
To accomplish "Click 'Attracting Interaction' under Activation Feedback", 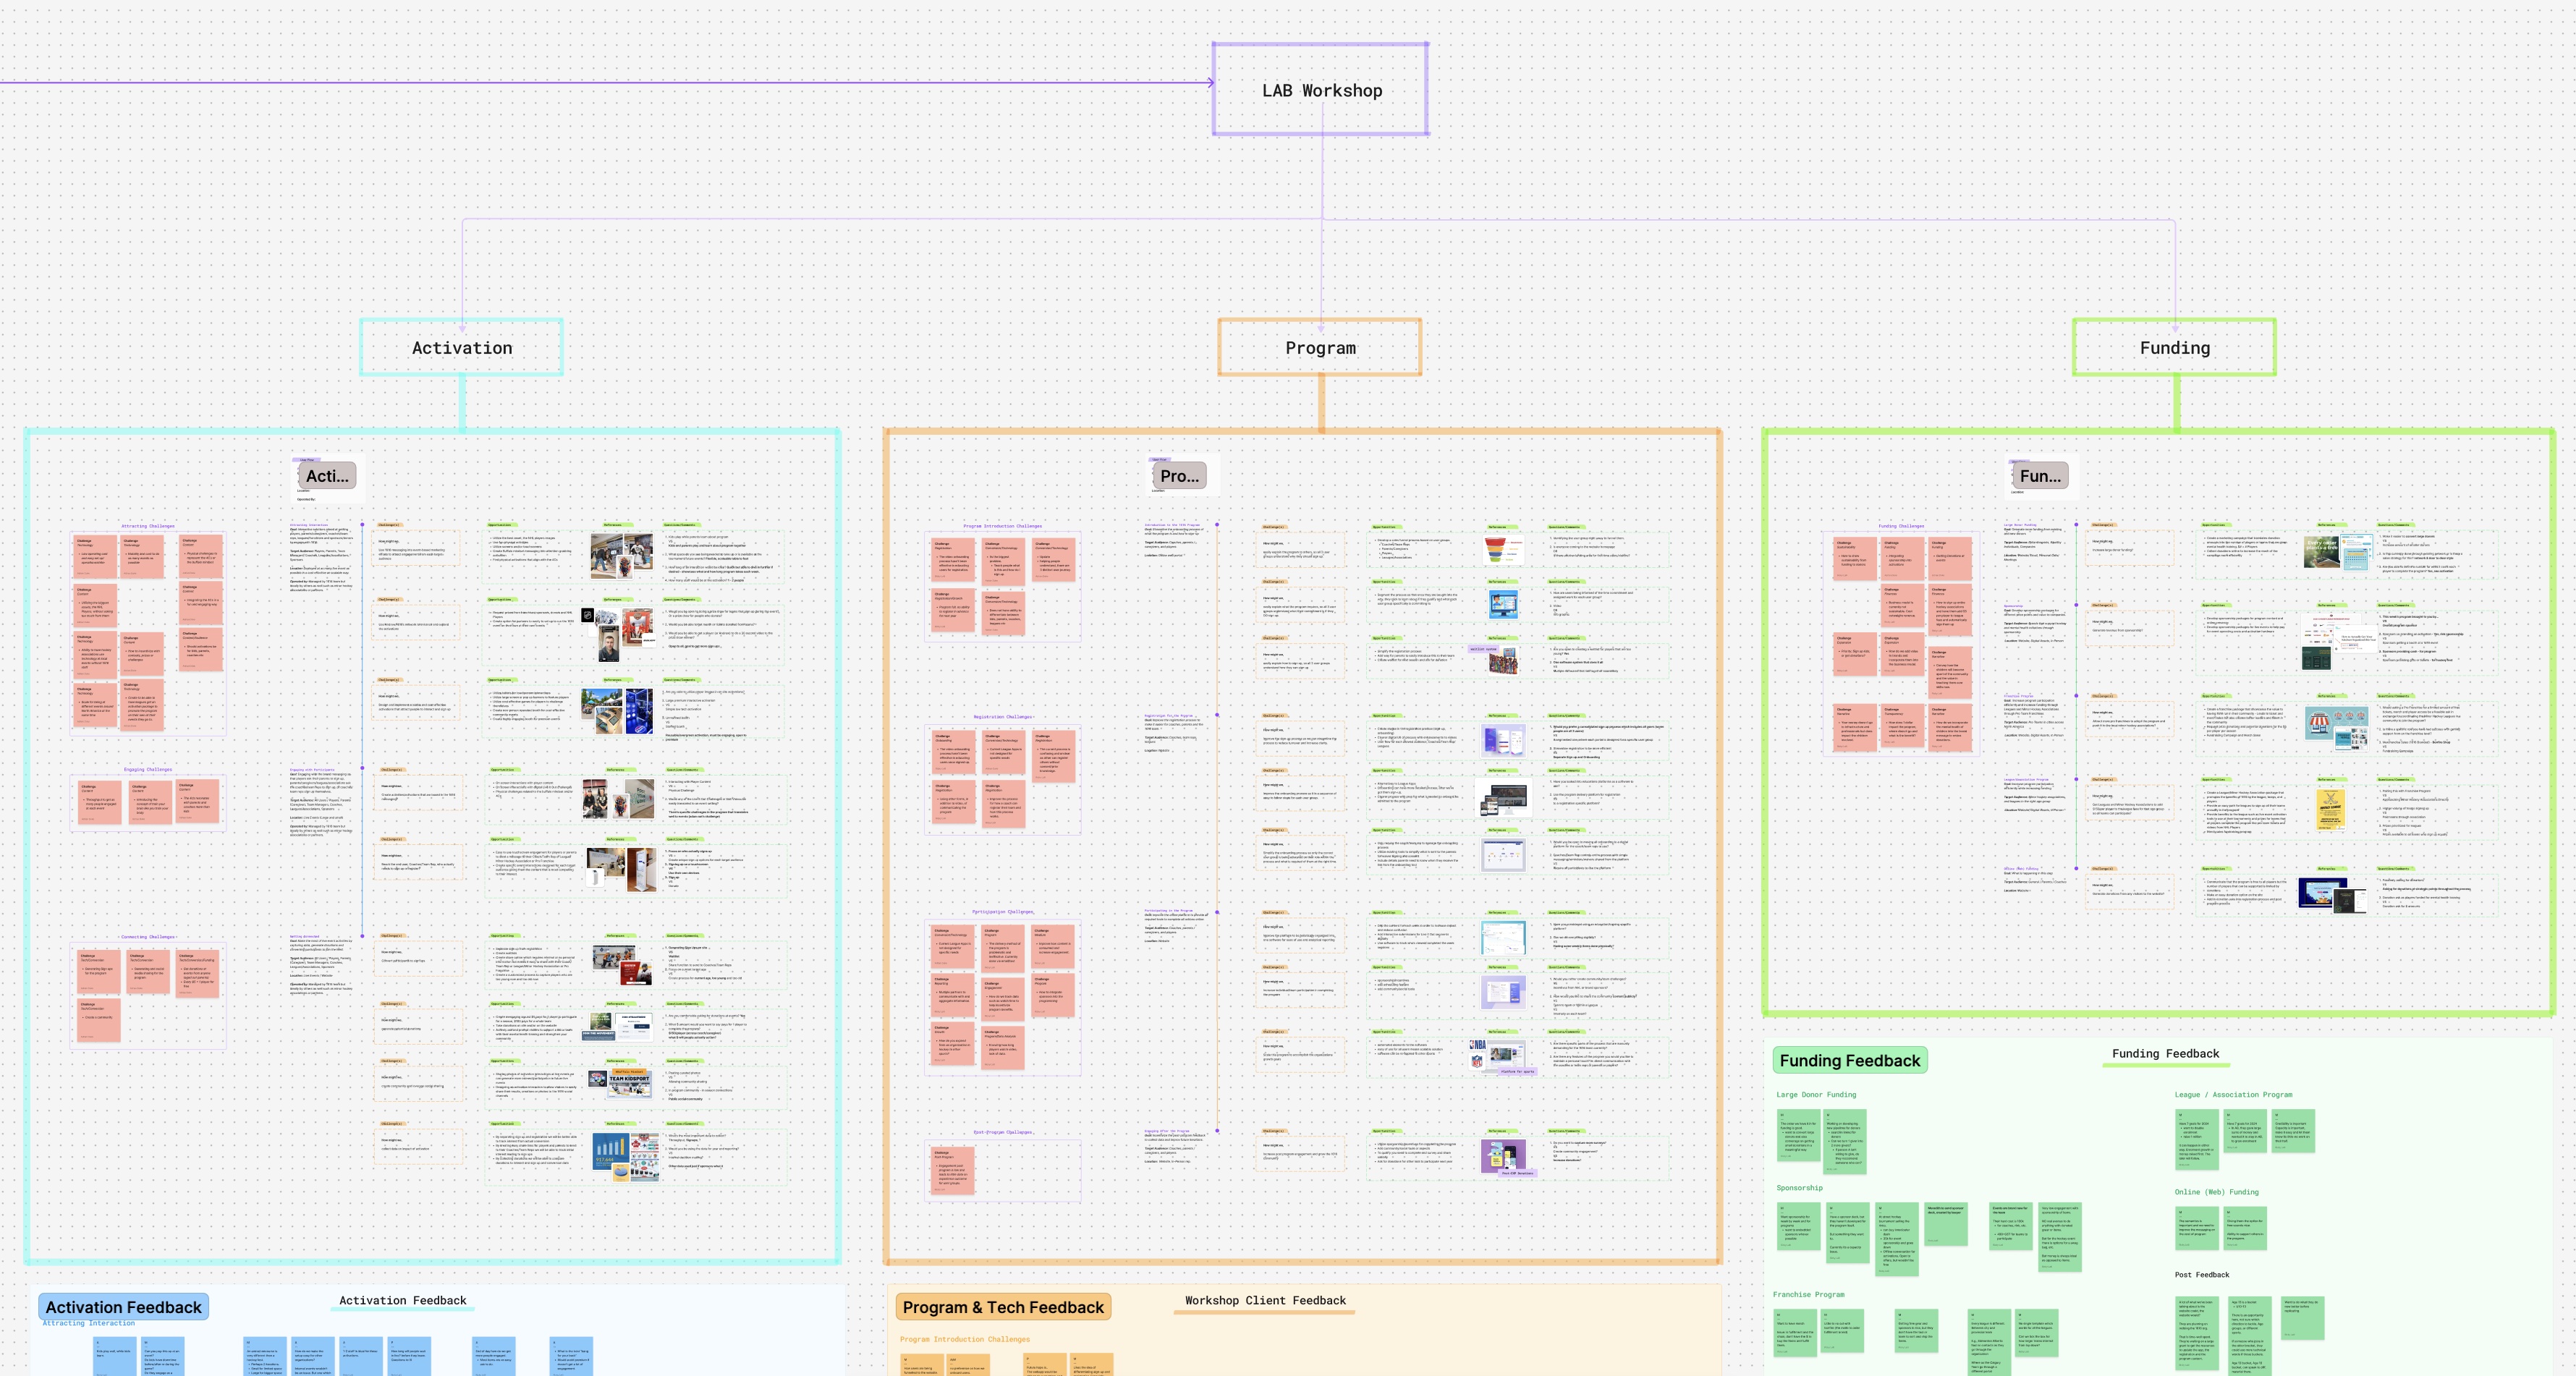I will [88, 1324].
